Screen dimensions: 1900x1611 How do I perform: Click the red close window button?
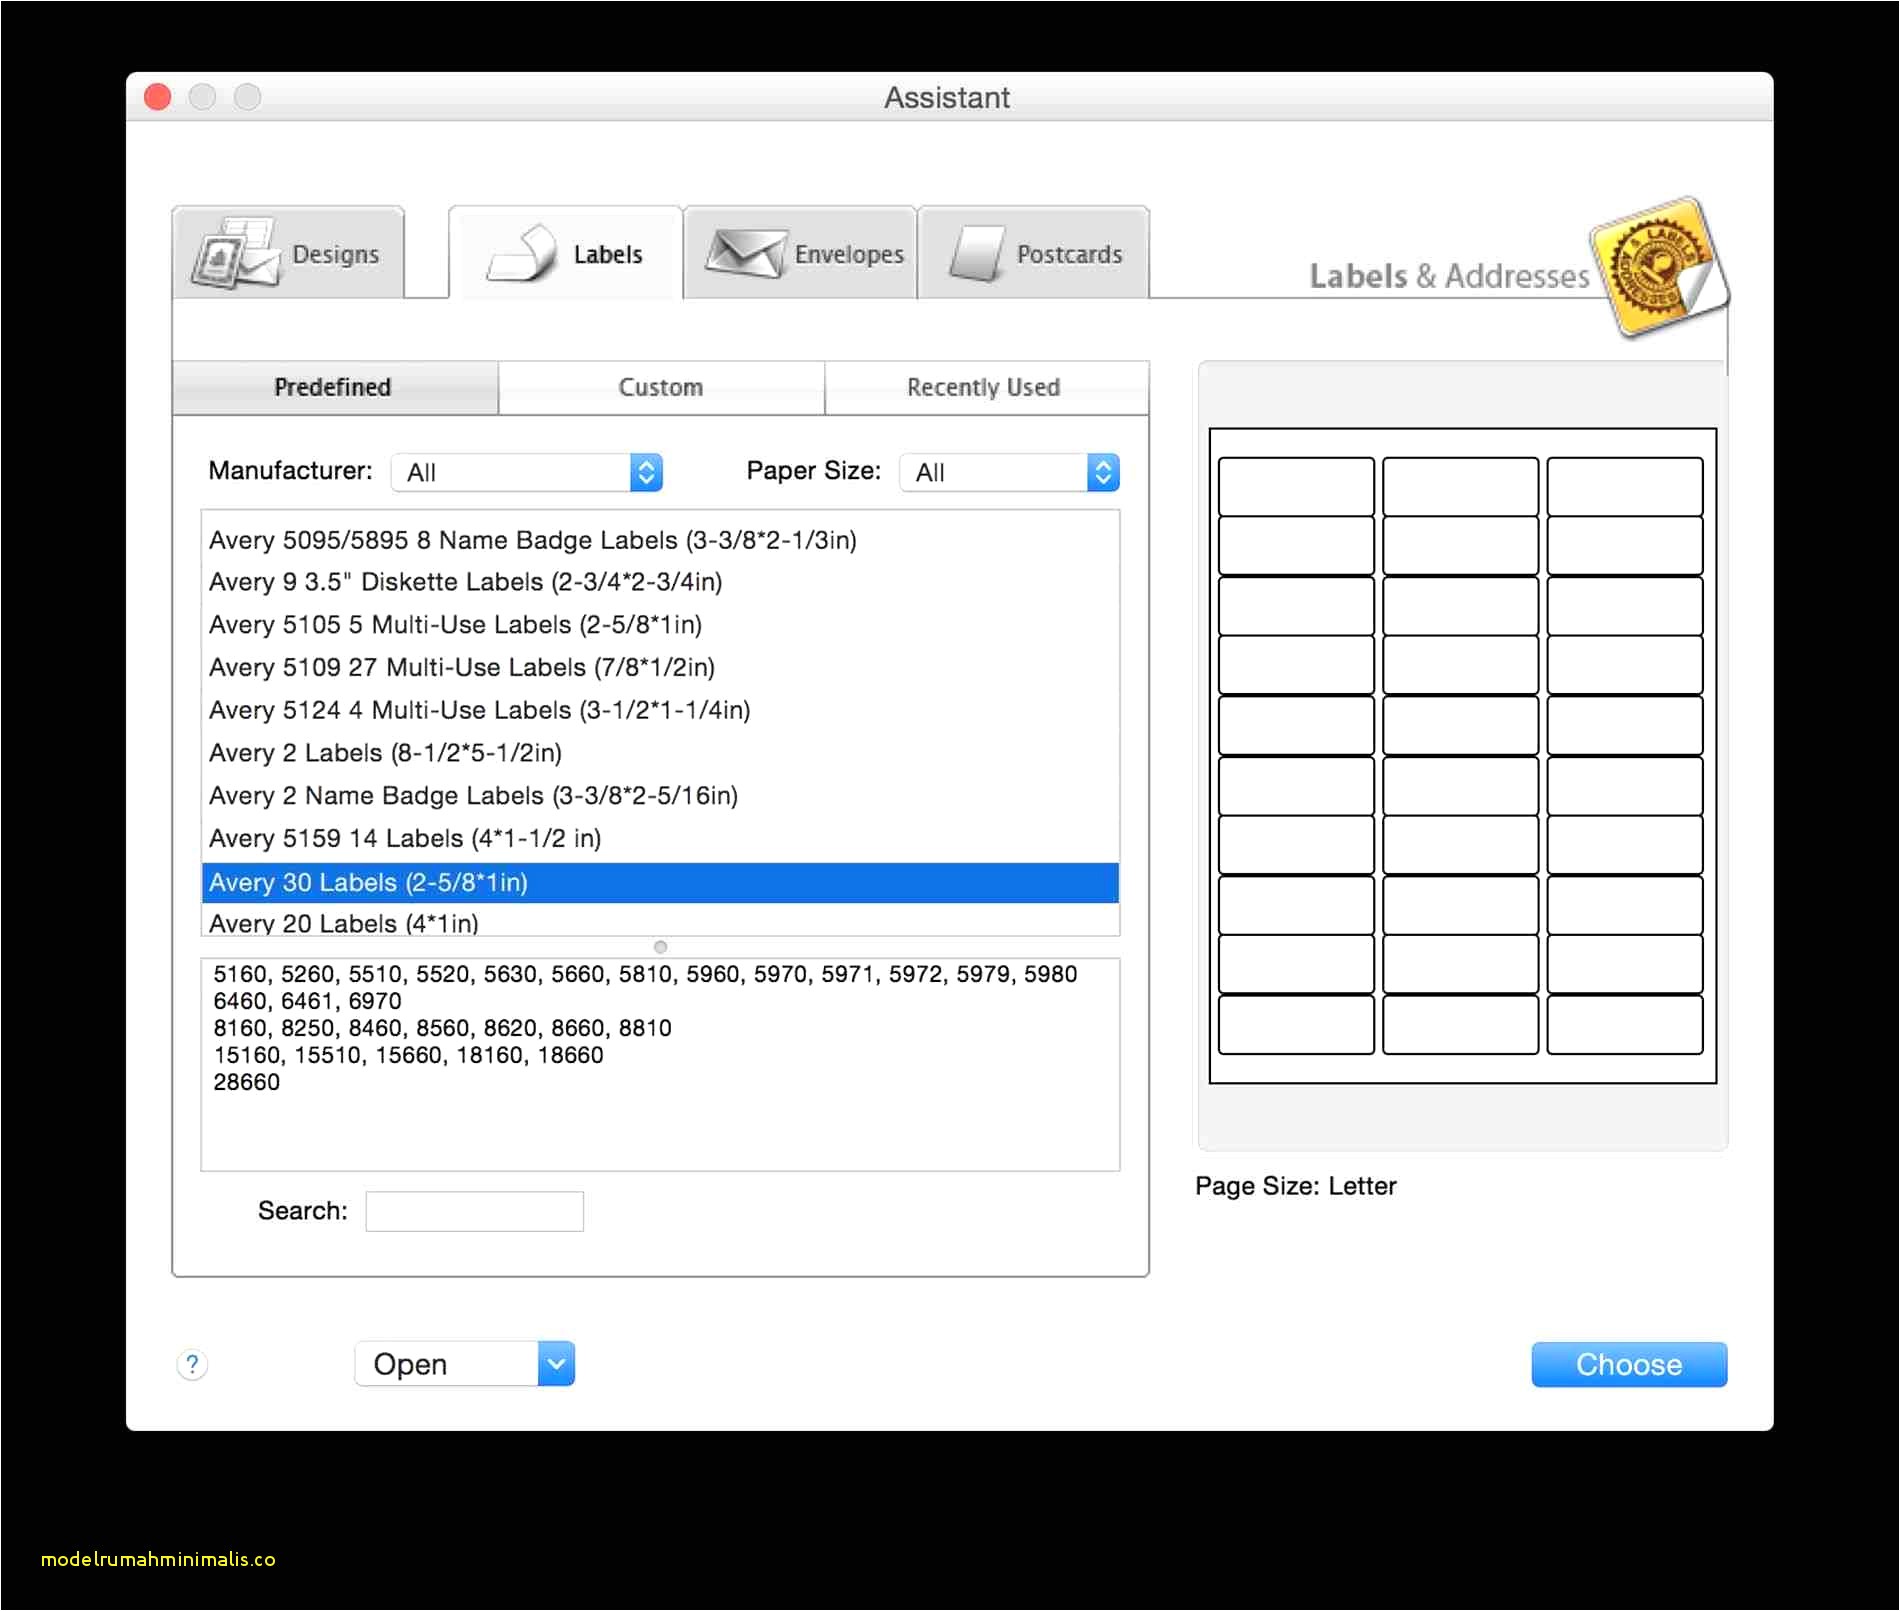158,97
